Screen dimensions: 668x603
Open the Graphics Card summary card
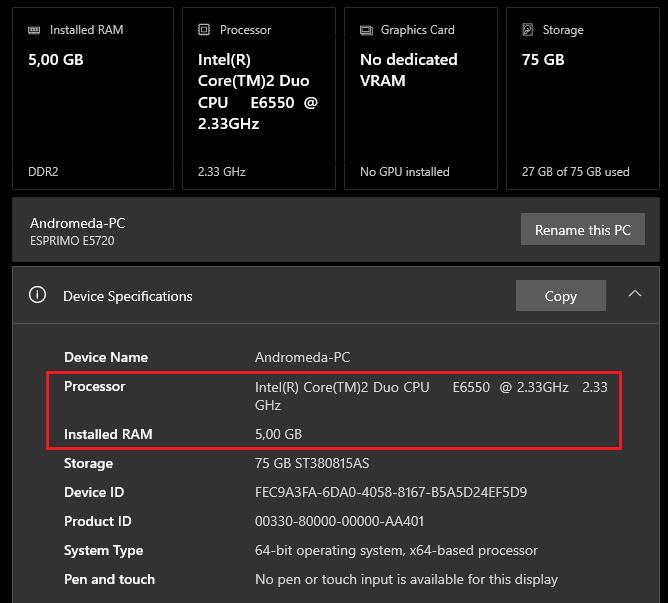pos(420,100)
